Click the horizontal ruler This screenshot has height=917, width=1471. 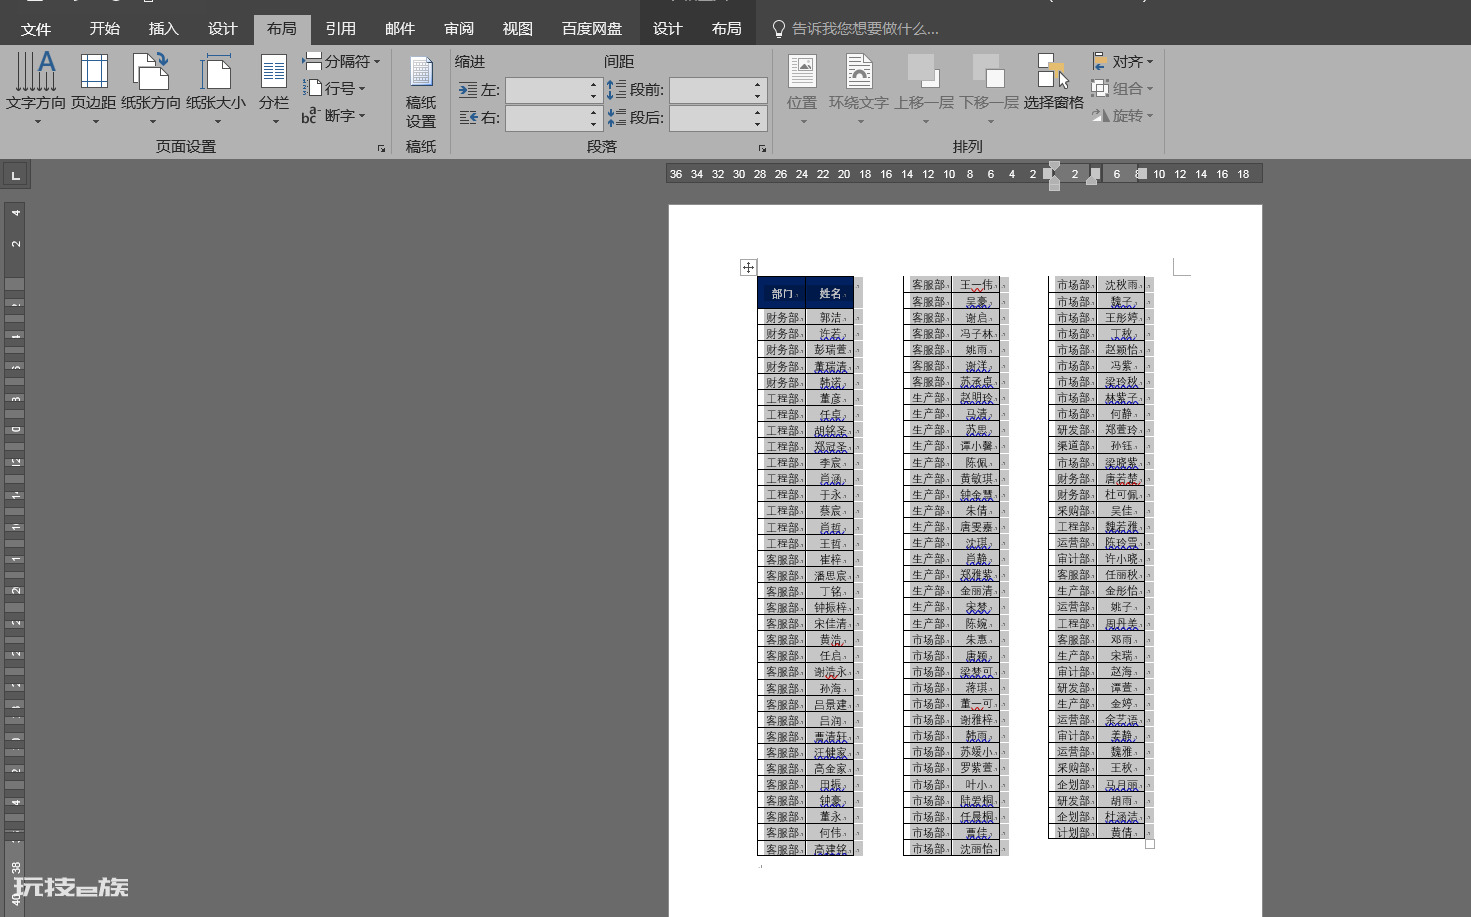[x=964, y=174]
